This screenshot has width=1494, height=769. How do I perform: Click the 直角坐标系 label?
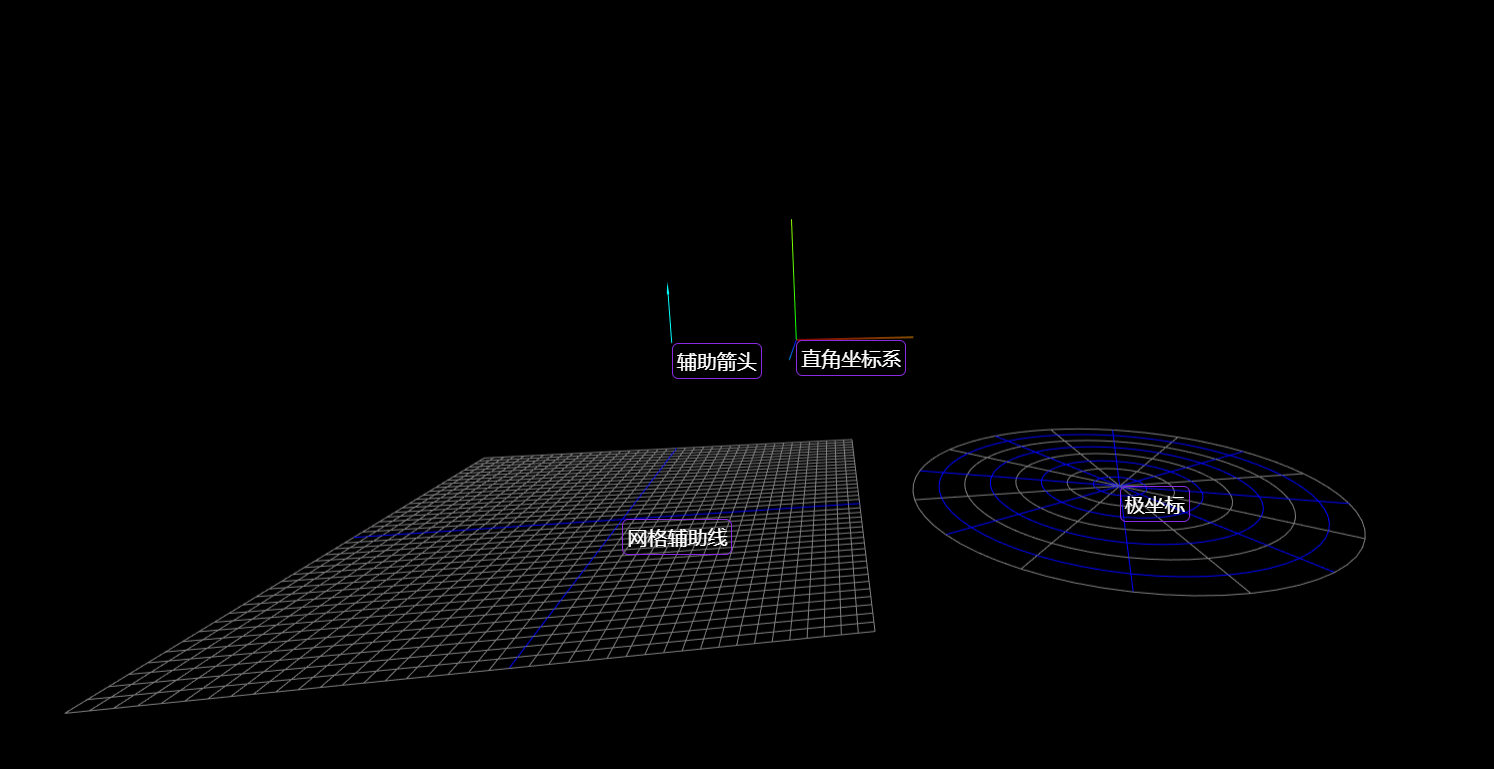(x=850, y=357)
